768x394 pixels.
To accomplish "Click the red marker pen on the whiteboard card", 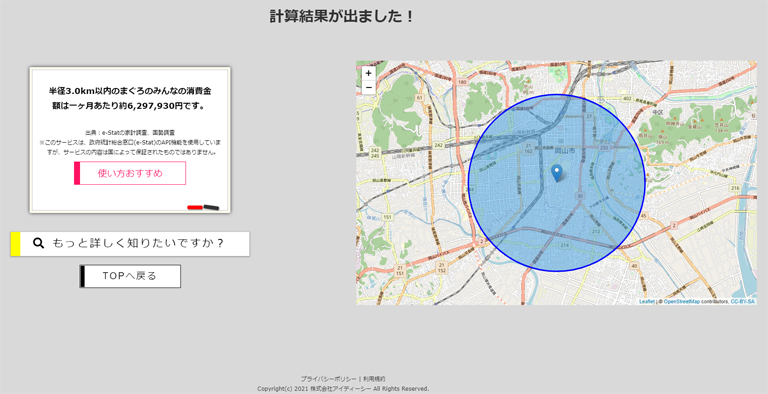I will [x=195, y=208].
